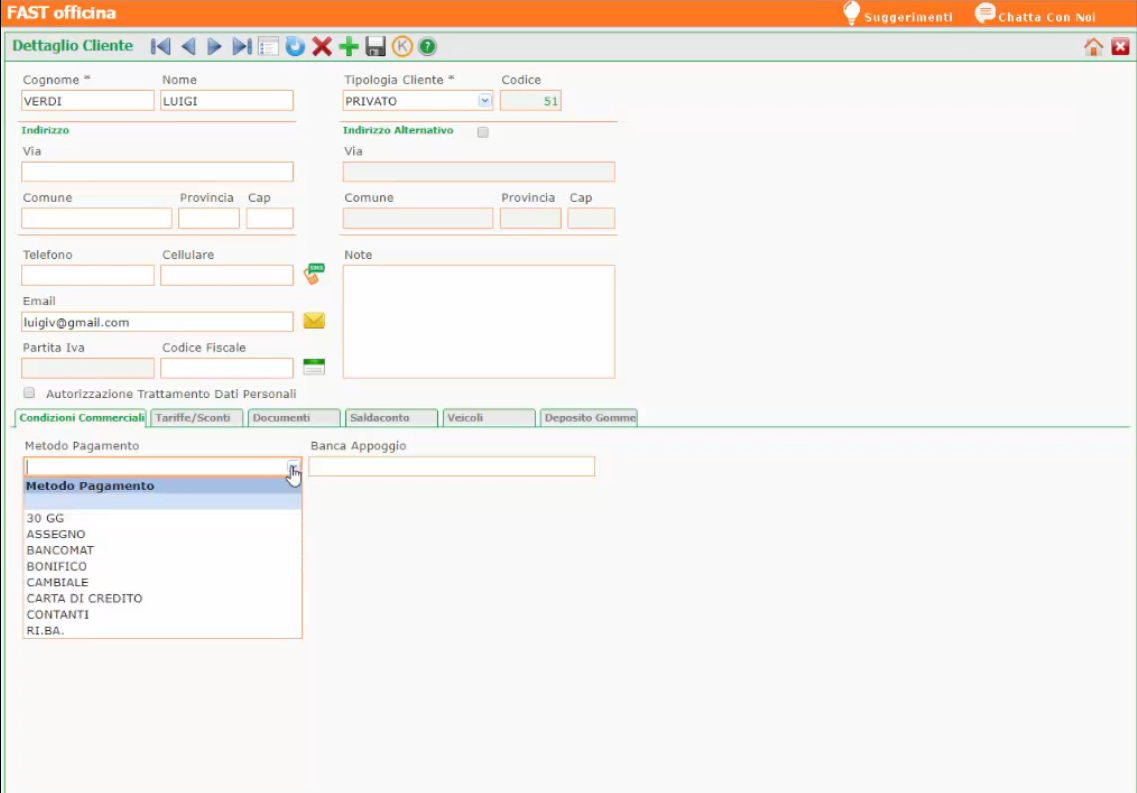The width and height of the screenshot is (1137, 793).
Task: Go to the first client record
Action: click(x=160, y=47)
